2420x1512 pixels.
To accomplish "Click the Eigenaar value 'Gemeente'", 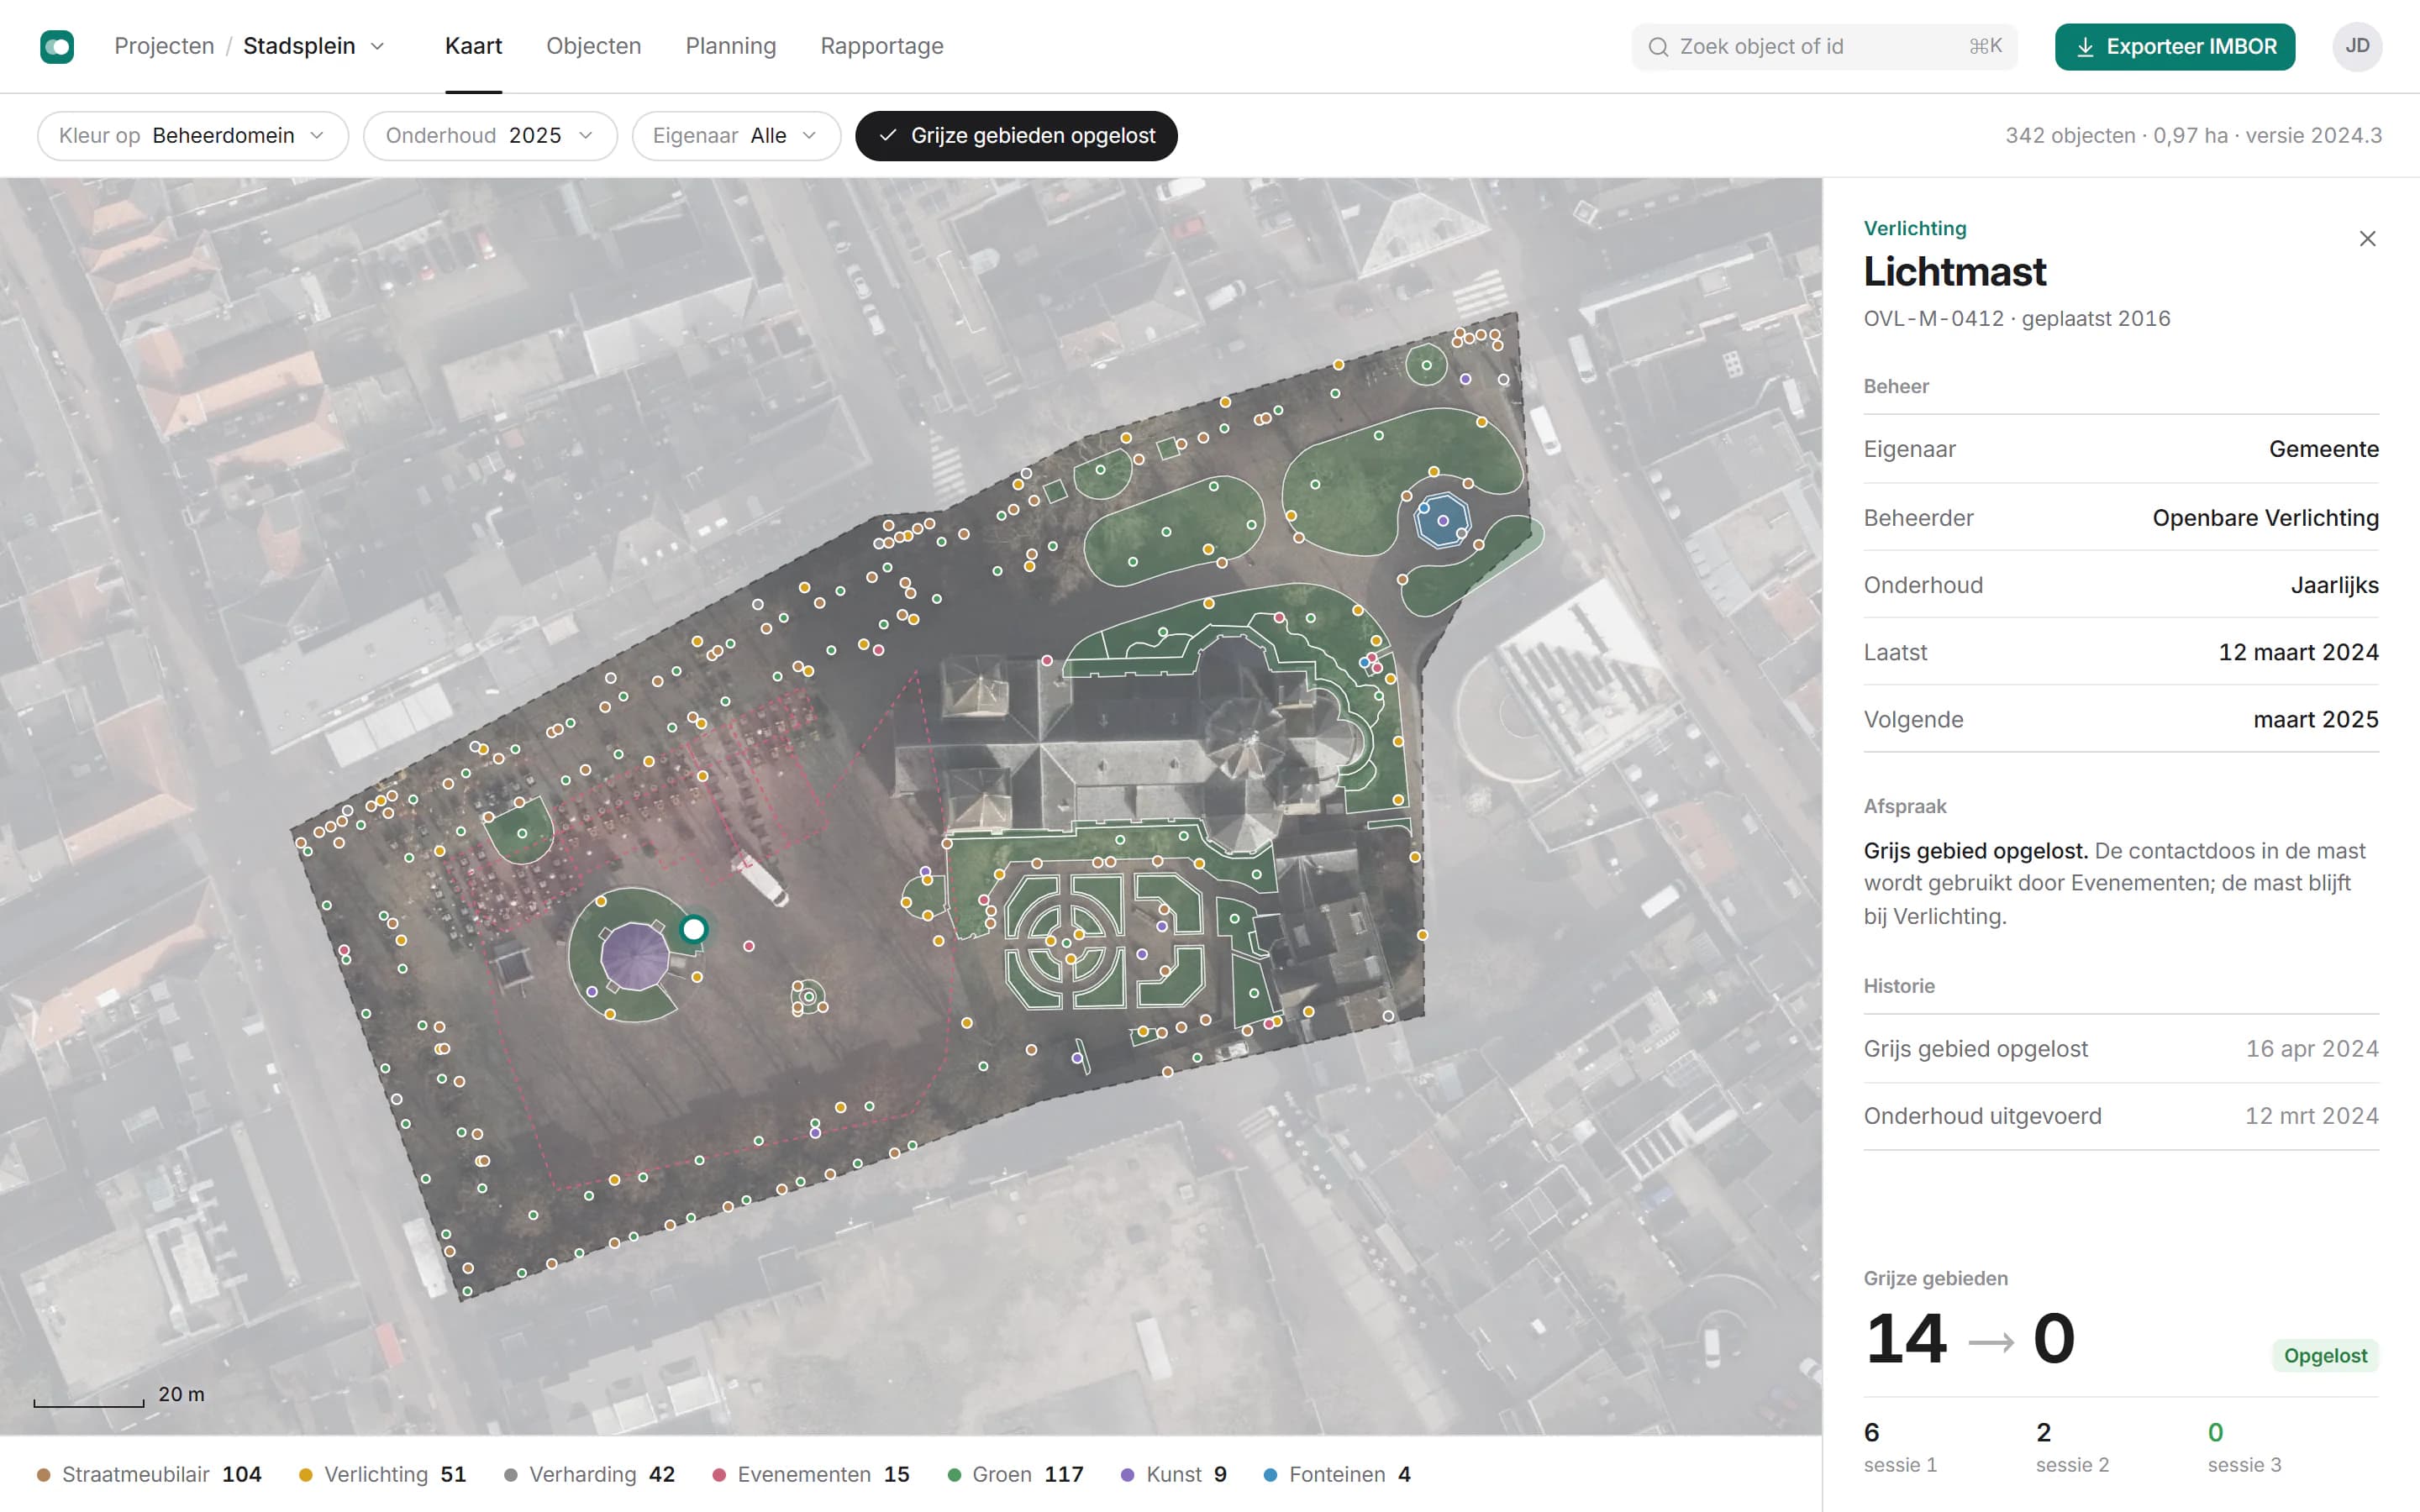I will [2323, 449].
